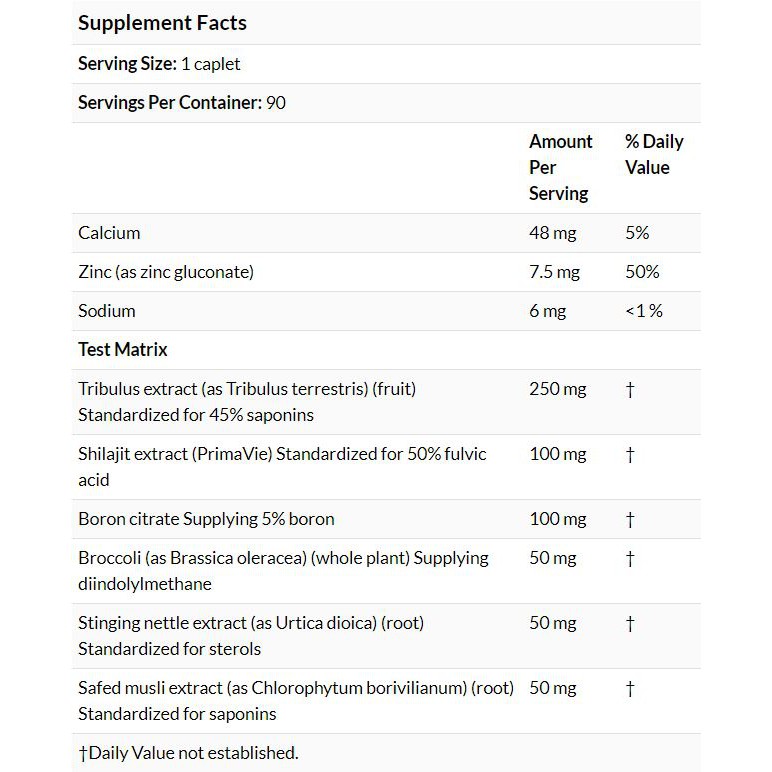772x772 pixels.
Task: Click the 50% zinc daily value
Action: click(x=642, y=272)
